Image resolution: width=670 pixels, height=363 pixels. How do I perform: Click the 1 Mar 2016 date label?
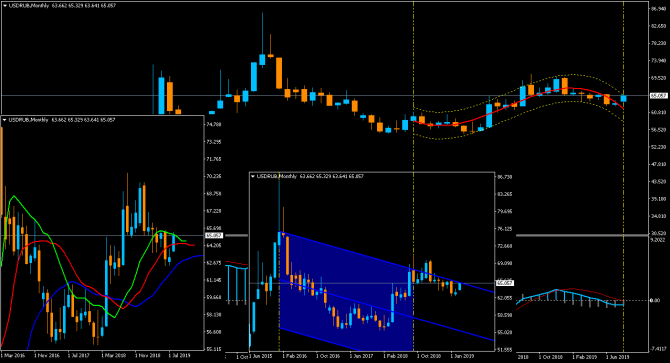tap(13, 355)
